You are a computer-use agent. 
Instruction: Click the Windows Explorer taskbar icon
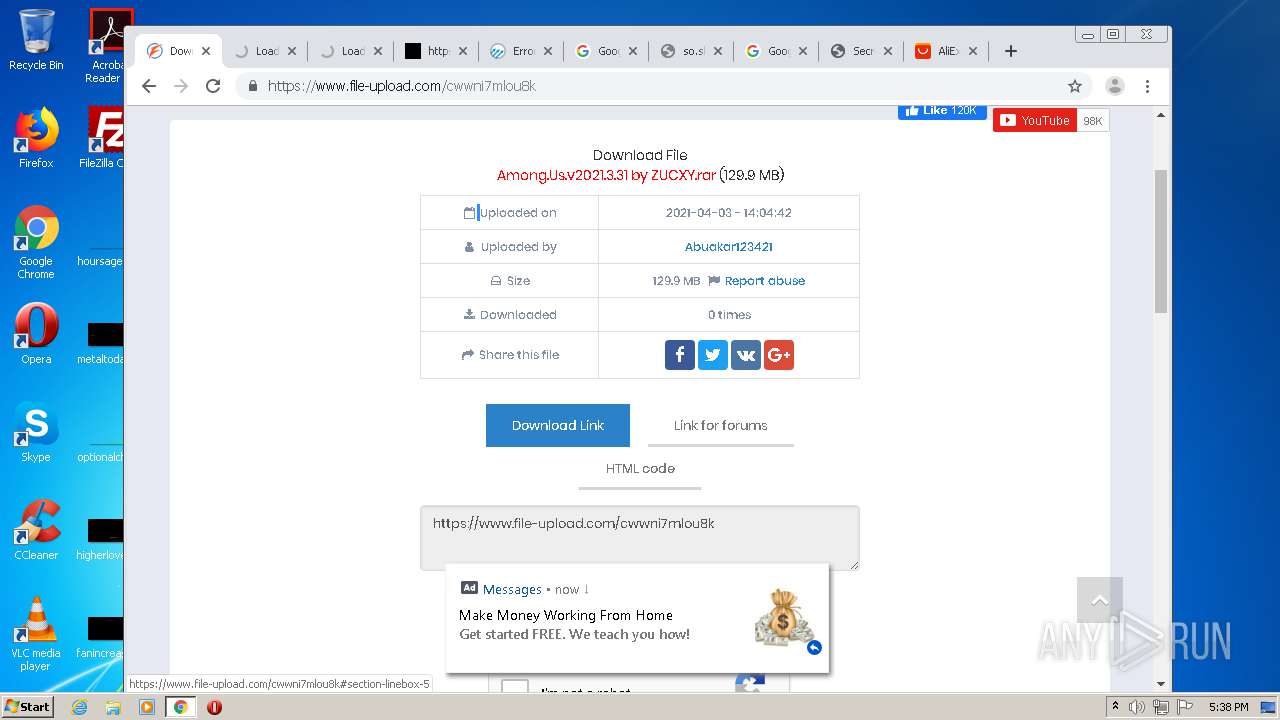click(x=113, y=707)
